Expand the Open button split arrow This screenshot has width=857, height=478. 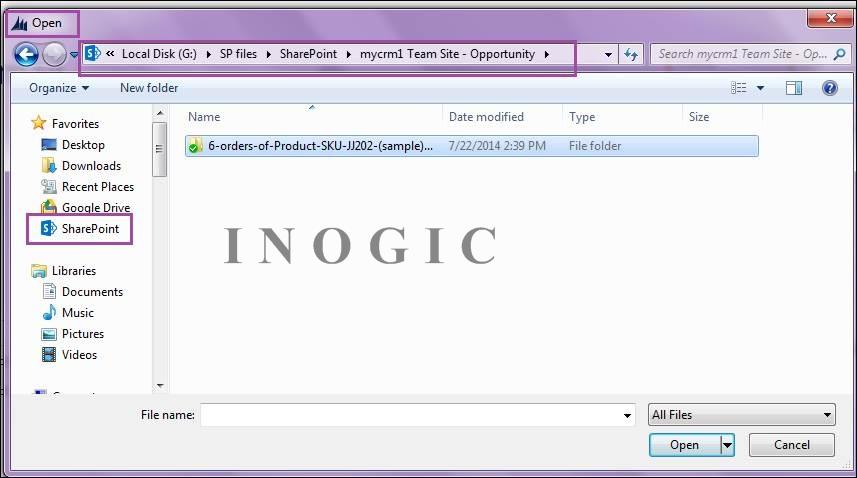click(x=727, y=445)
